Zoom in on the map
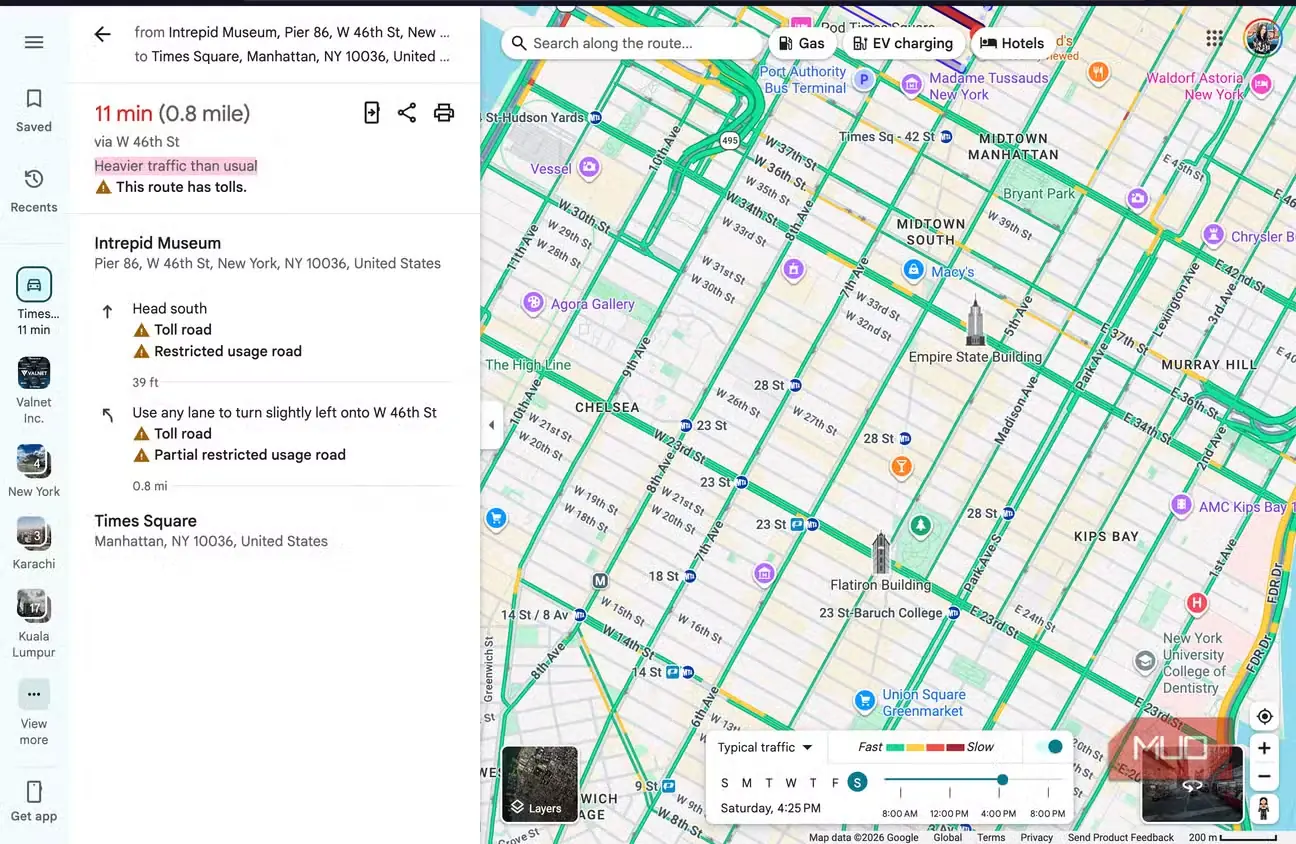The width and height of the screenshot is (1296, 844). (x=1265, y=748)
